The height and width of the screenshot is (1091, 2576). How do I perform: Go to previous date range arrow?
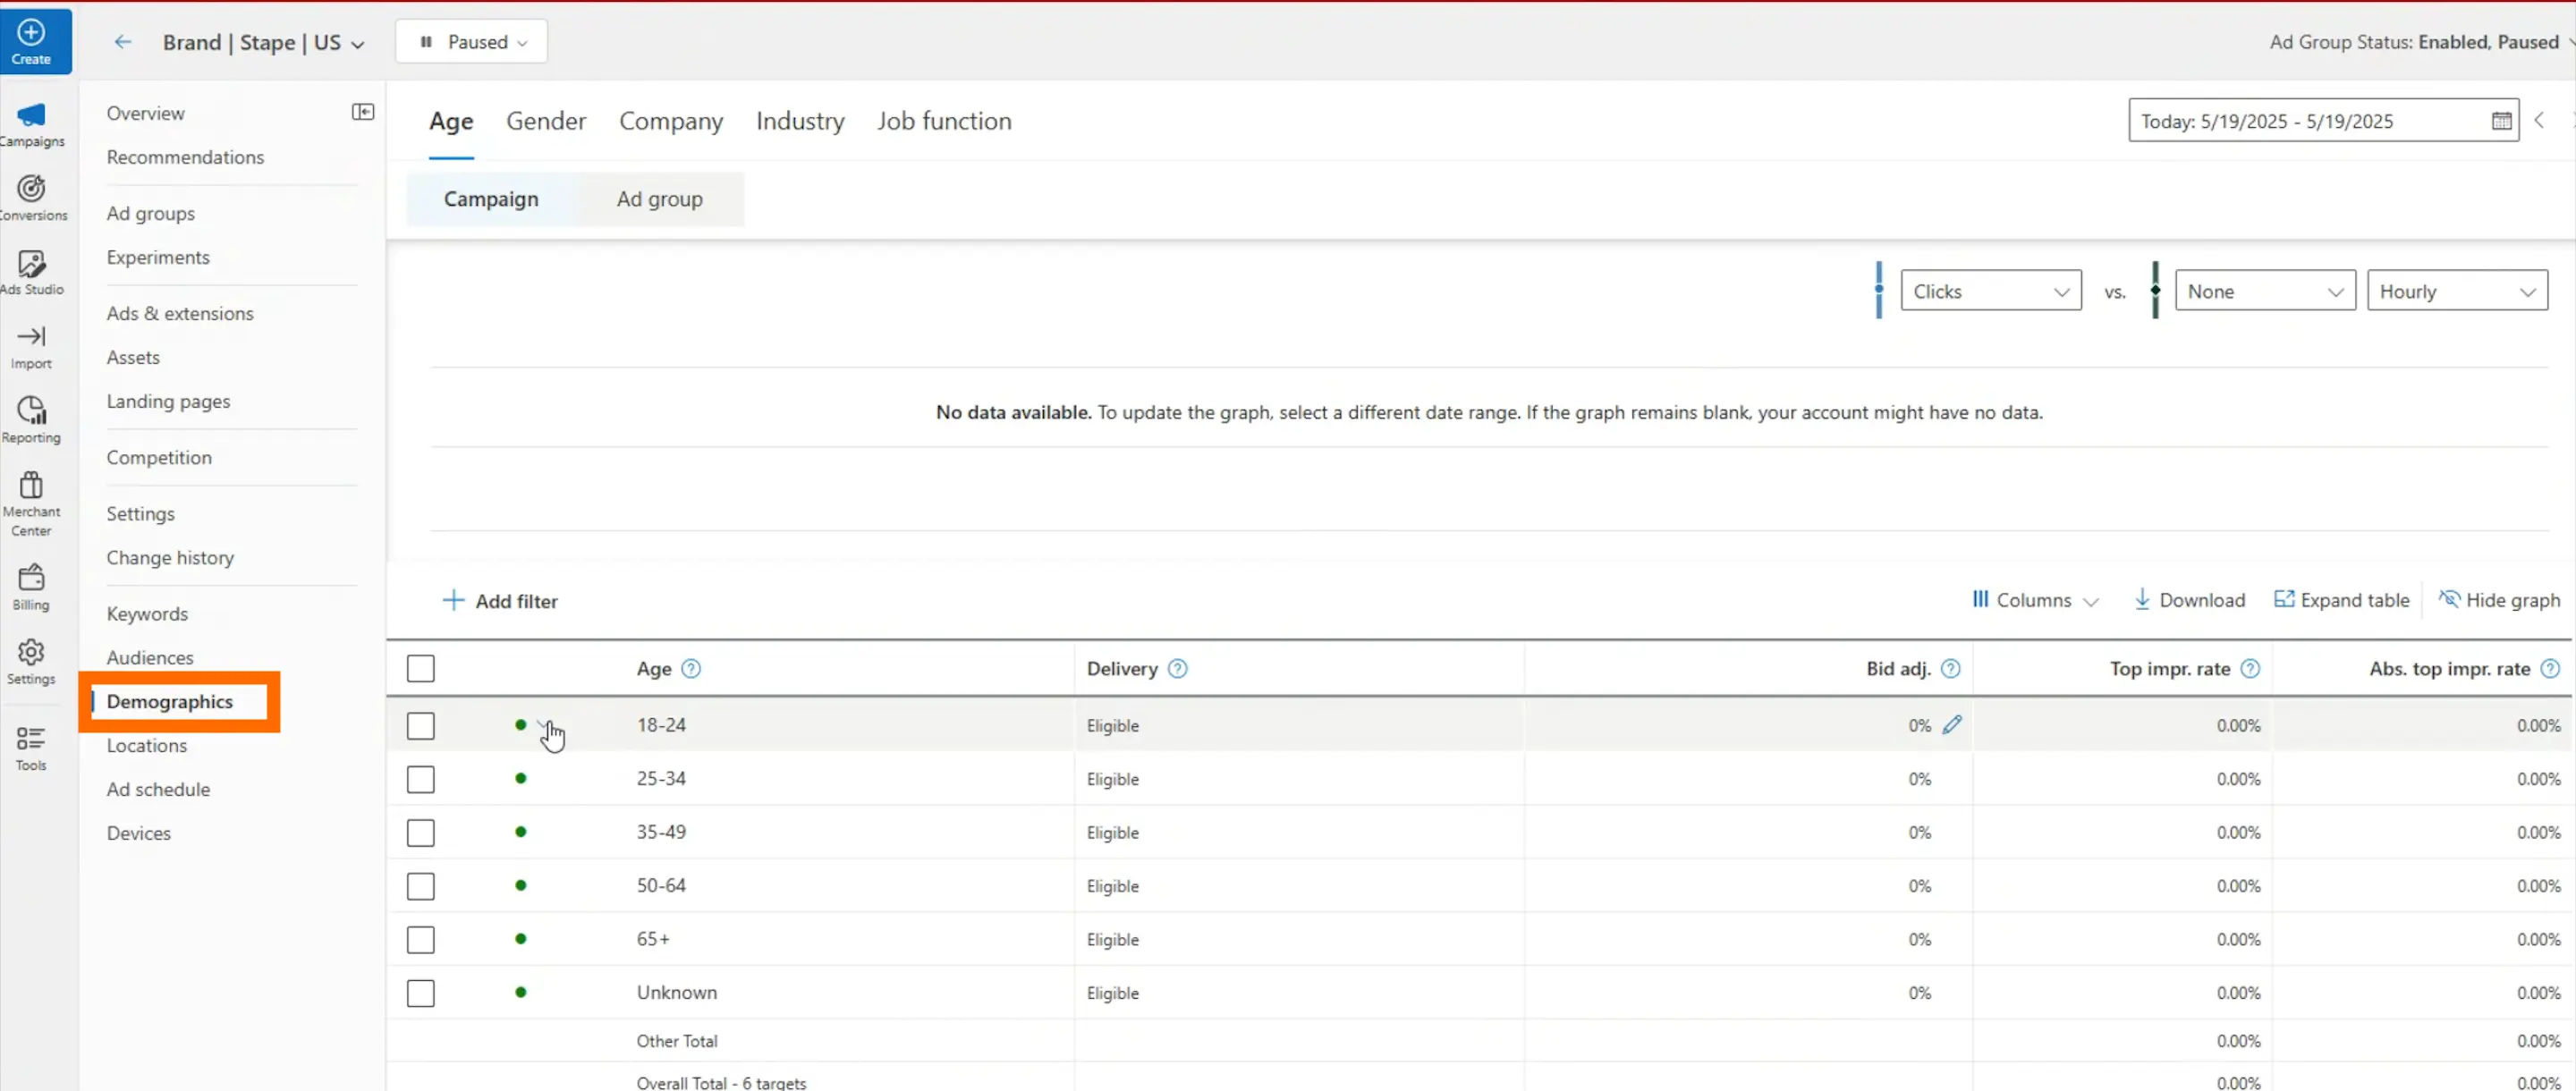pyautogui.click(x=2539, y=121)
